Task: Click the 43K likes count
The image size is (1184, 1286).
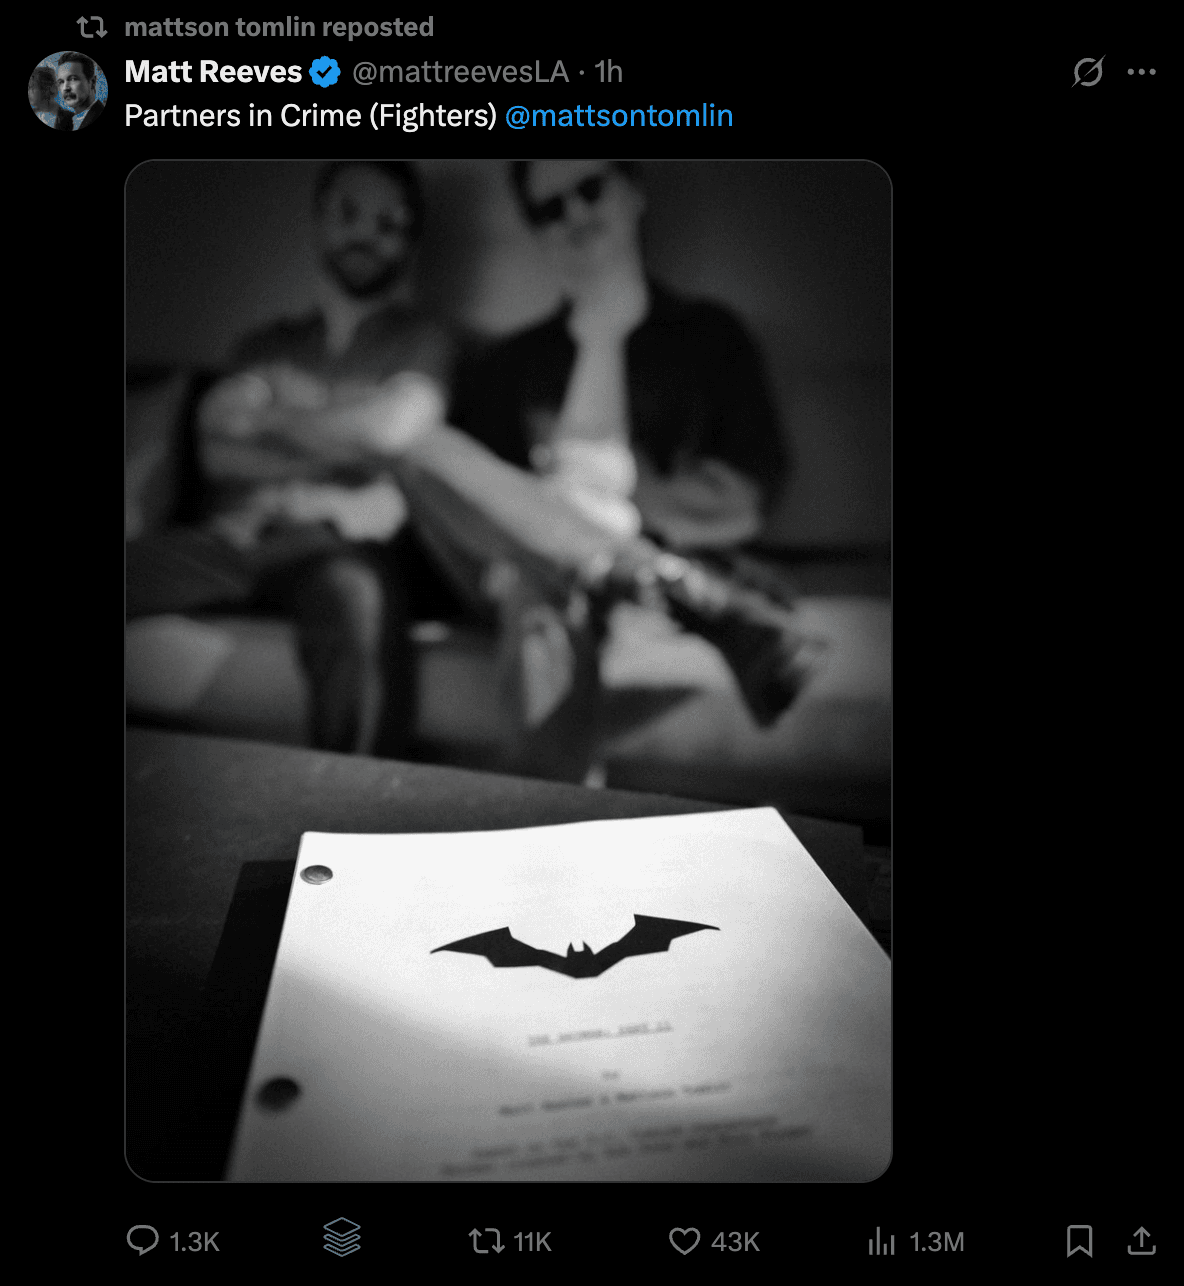Action: click(735, 1242)
